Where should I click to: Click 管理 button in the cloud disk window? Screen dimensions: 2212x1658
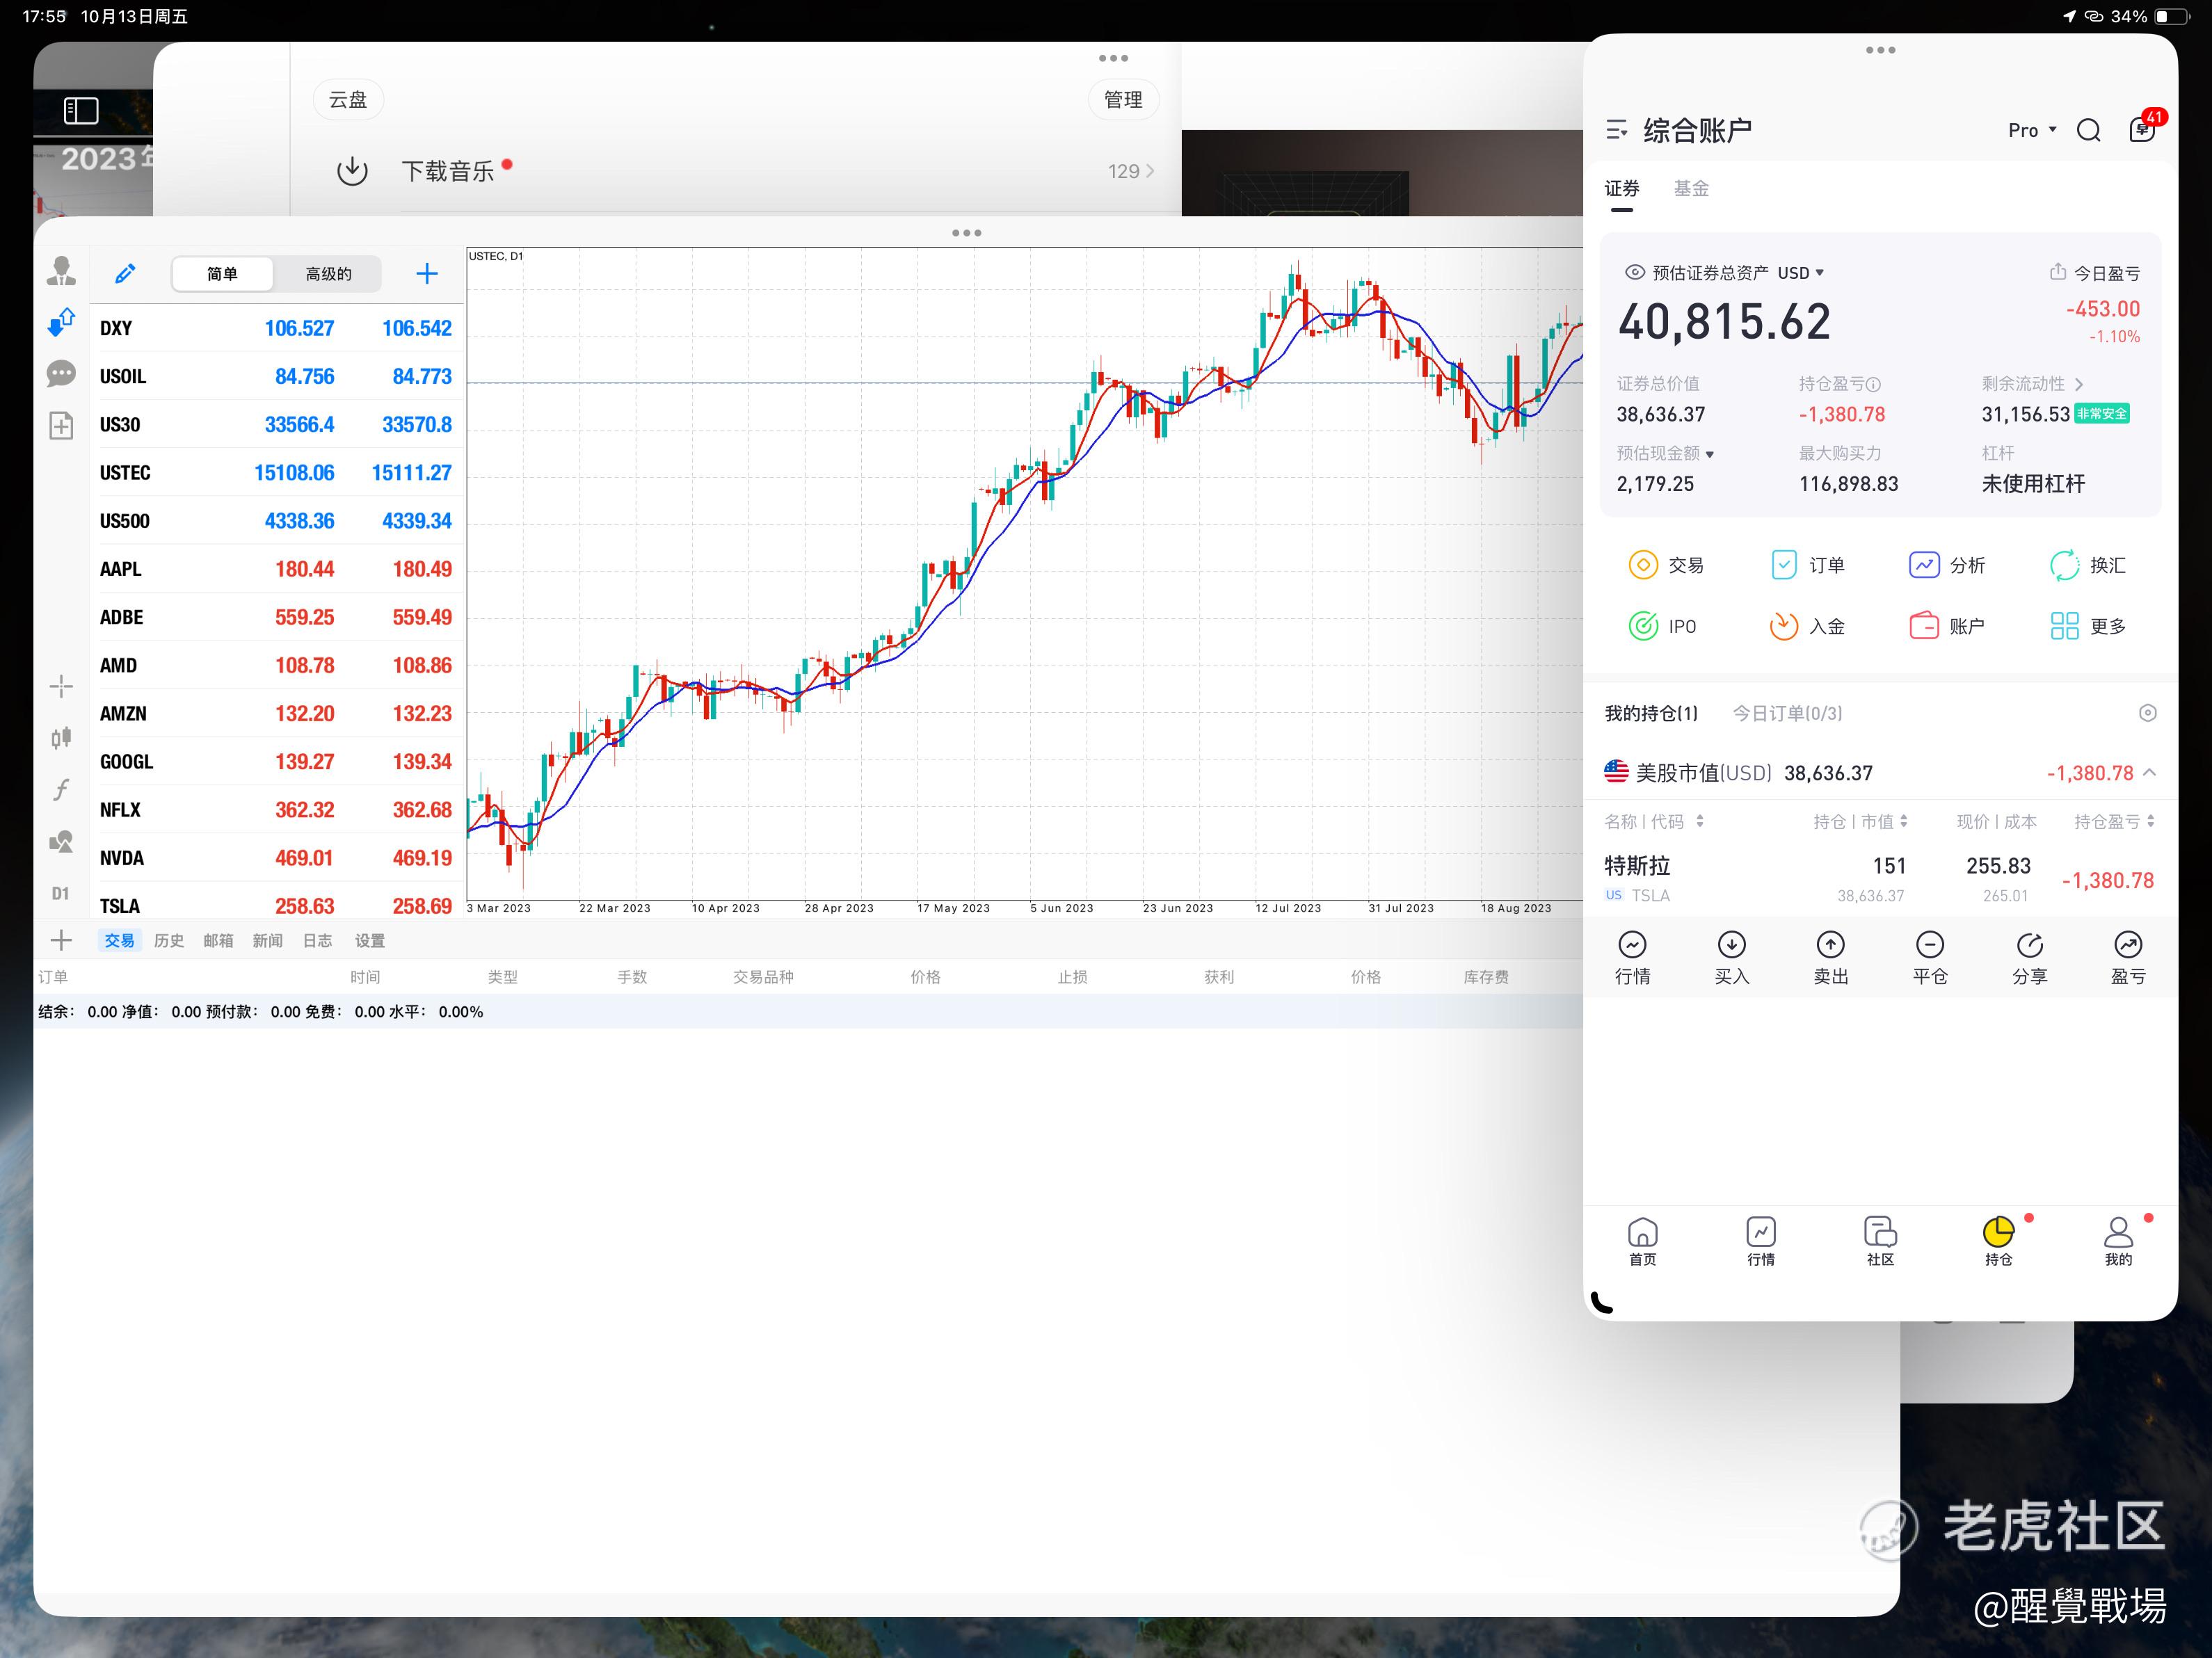(x=1123, y=100)
